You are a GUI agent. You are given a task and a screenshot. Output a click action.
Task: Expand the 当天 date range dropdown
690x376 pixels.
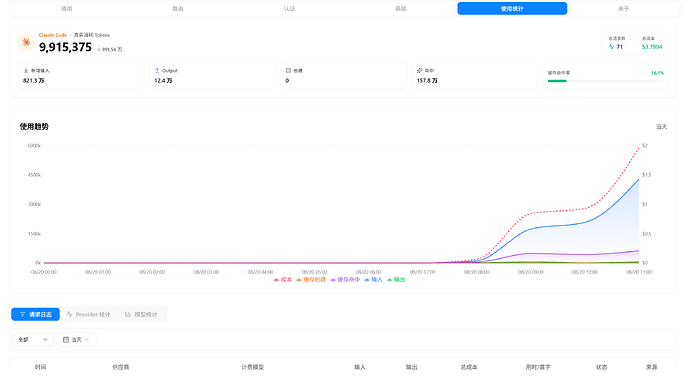coord(76,339)
